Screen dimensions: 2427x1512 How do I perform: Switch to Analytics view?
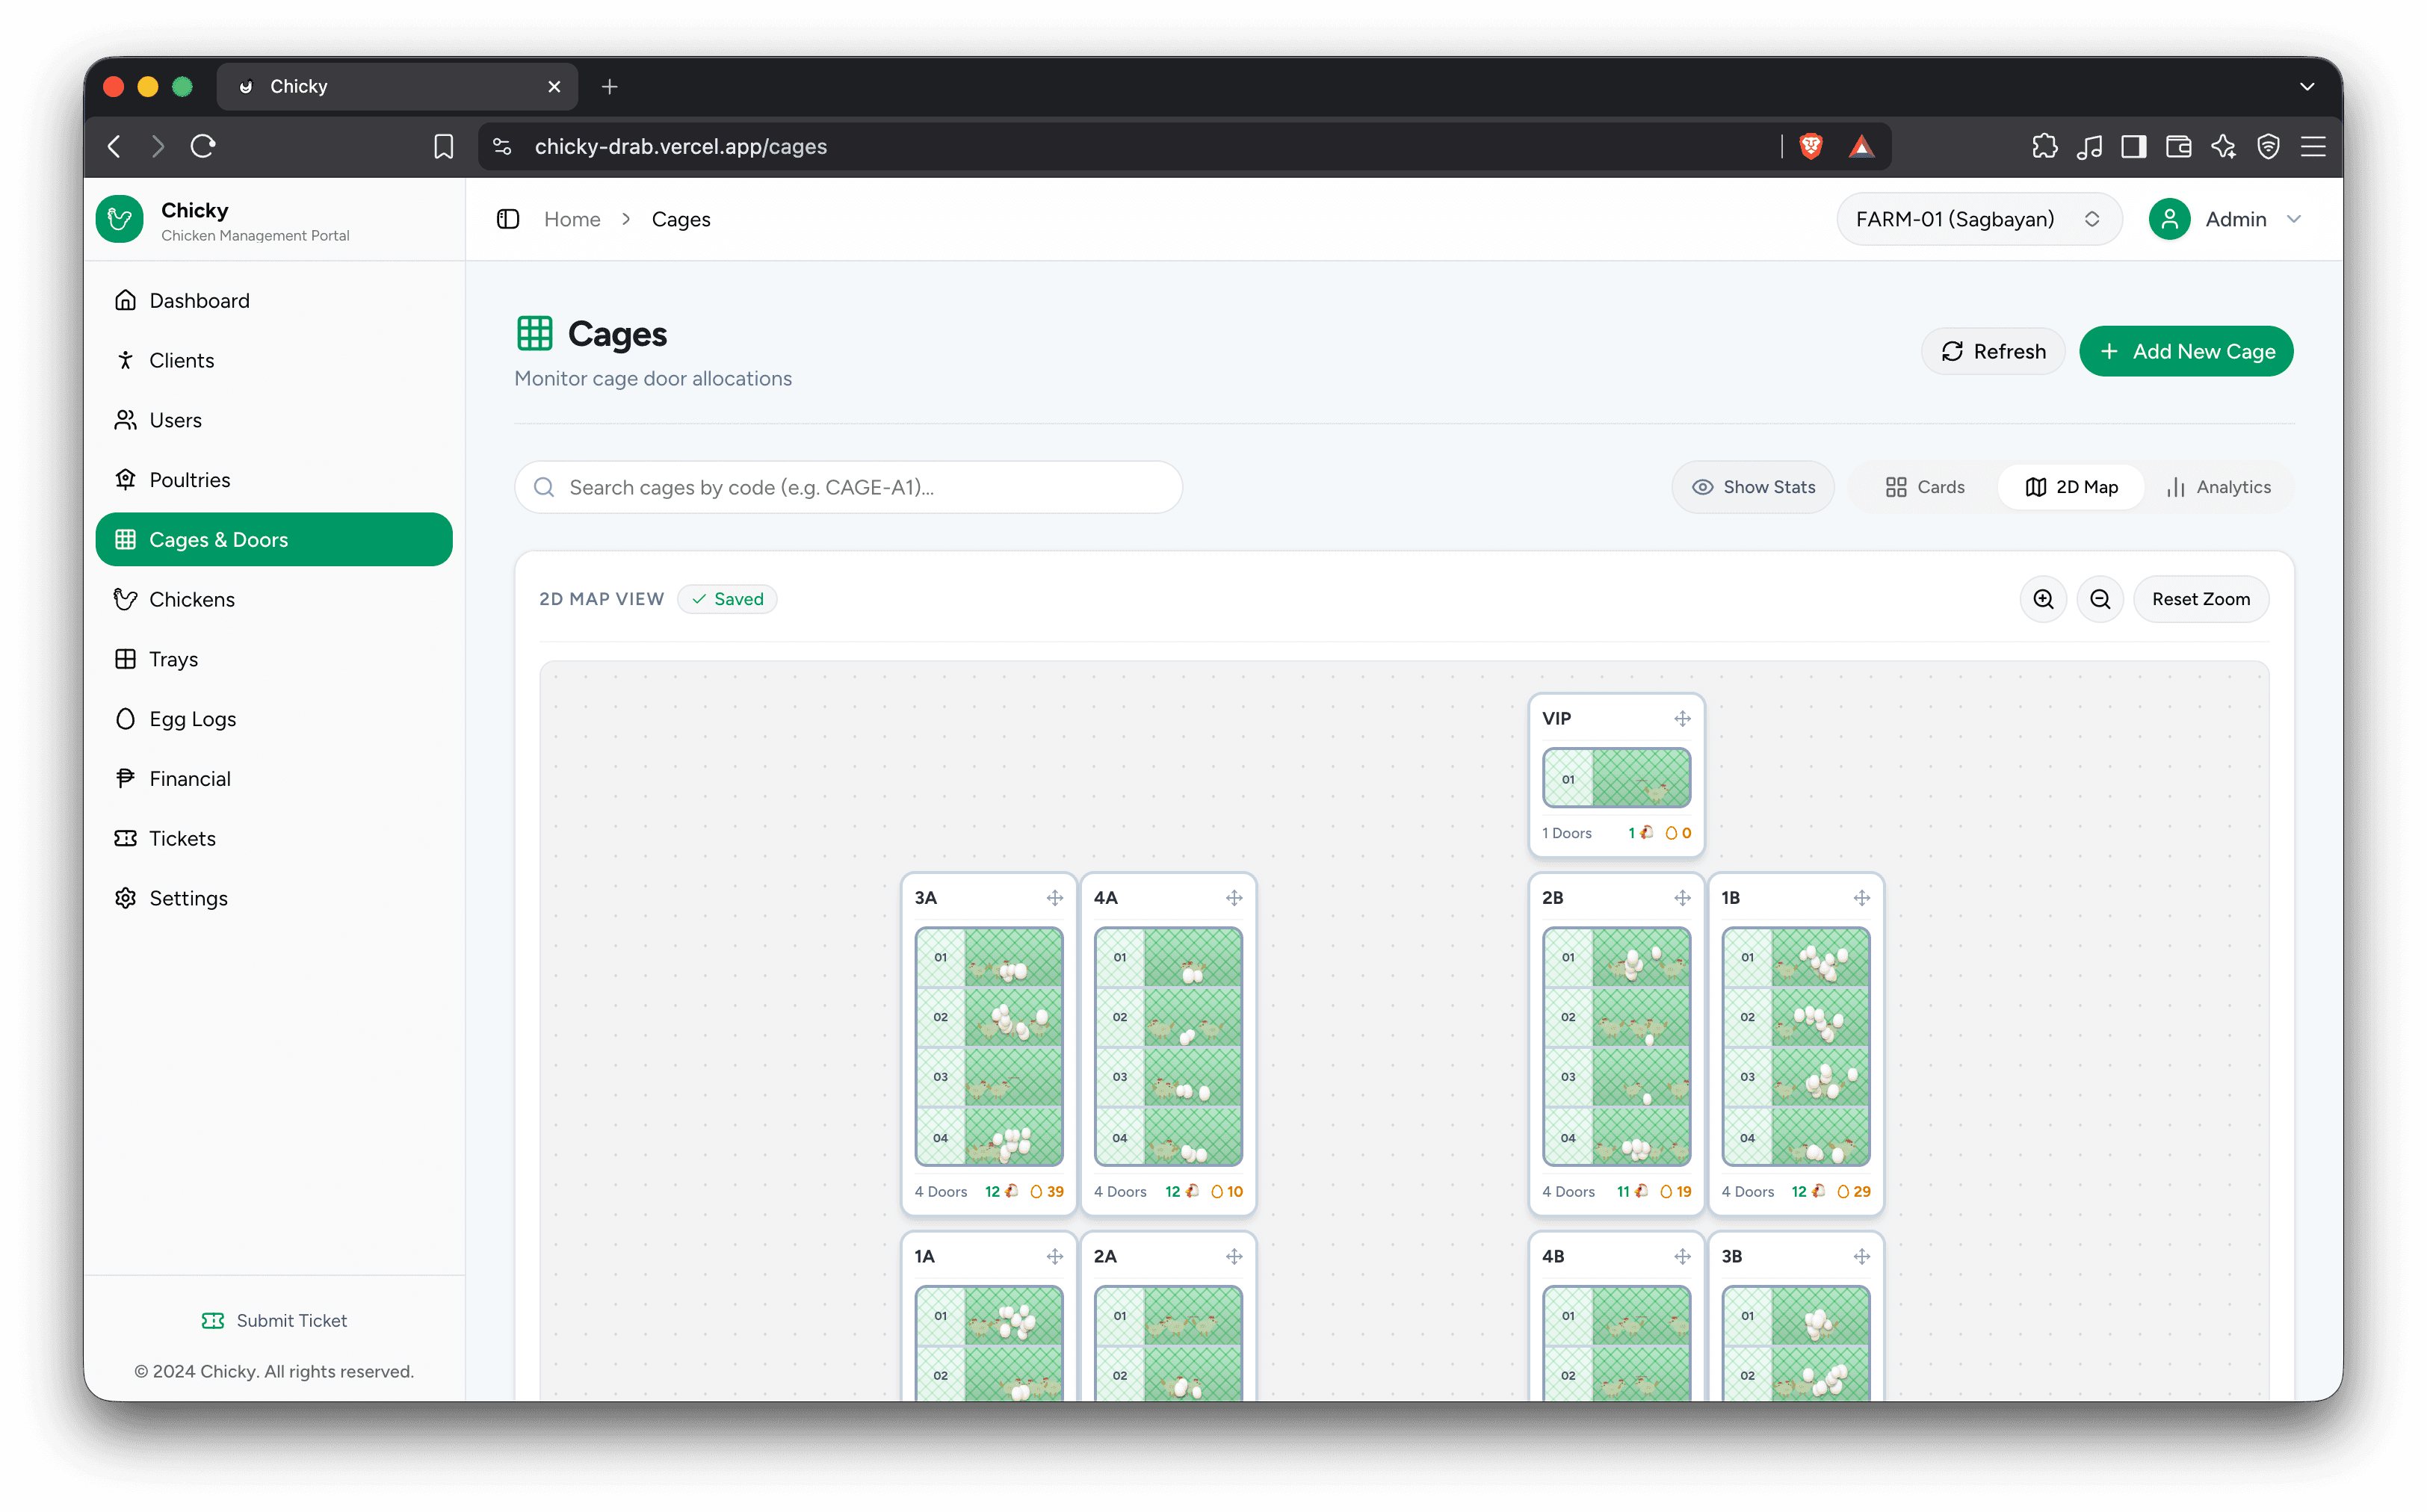(2218, 487)
